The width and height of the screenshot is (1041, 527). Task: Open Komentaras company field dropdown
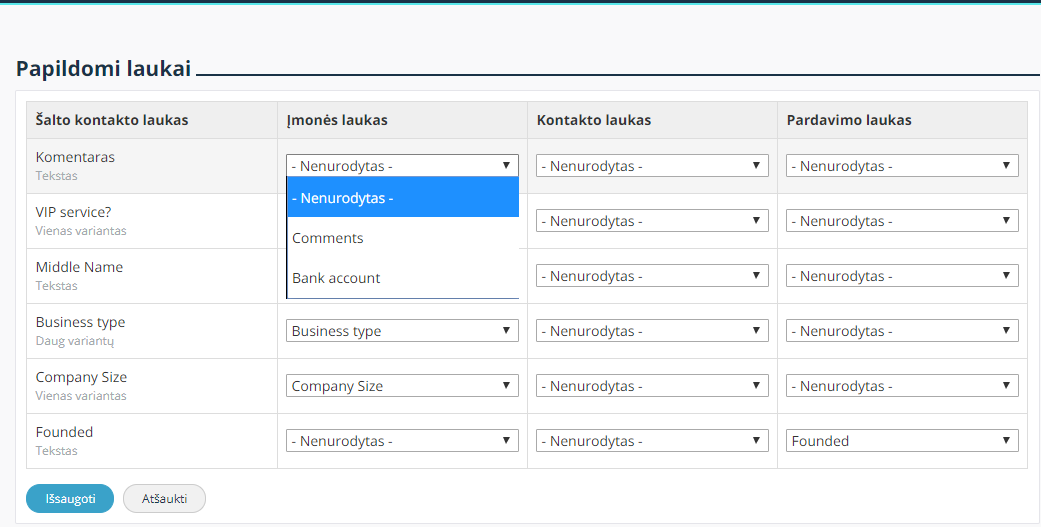pos(402,166)
